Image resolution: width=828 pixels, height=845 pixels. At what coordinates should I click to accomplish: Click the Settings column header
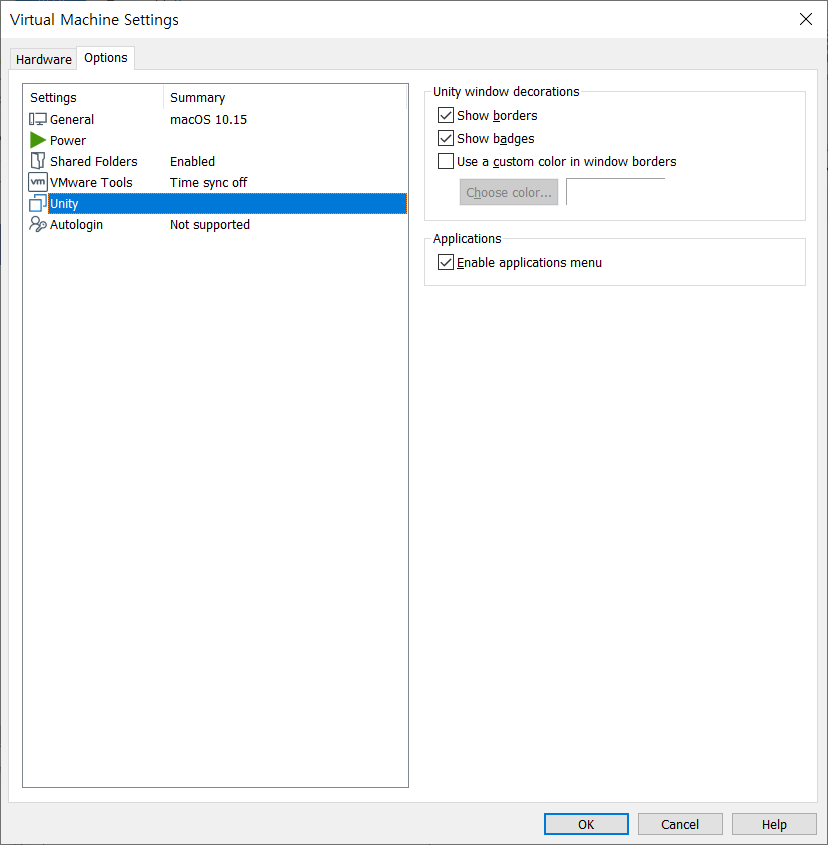click(94, 98)
